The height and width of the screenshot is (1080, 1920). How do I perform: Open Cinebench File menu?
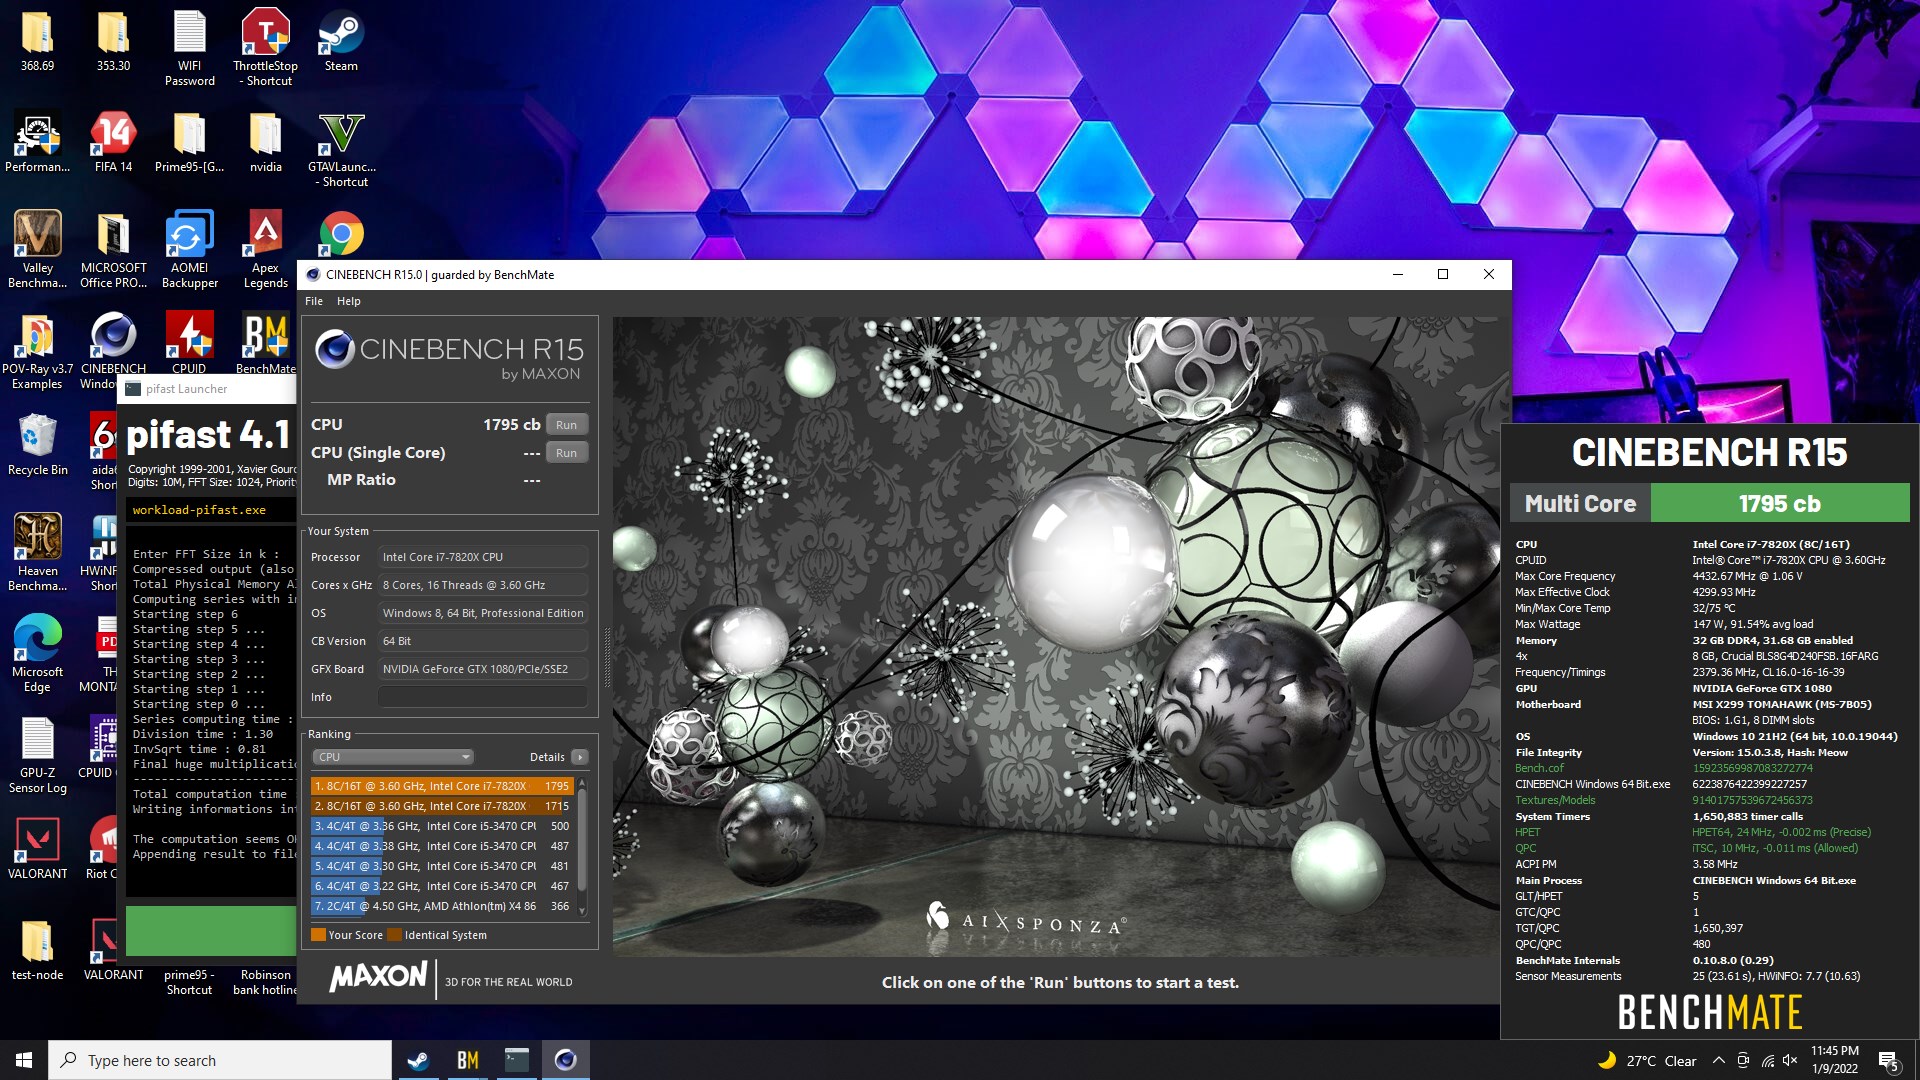coord(314,301)
